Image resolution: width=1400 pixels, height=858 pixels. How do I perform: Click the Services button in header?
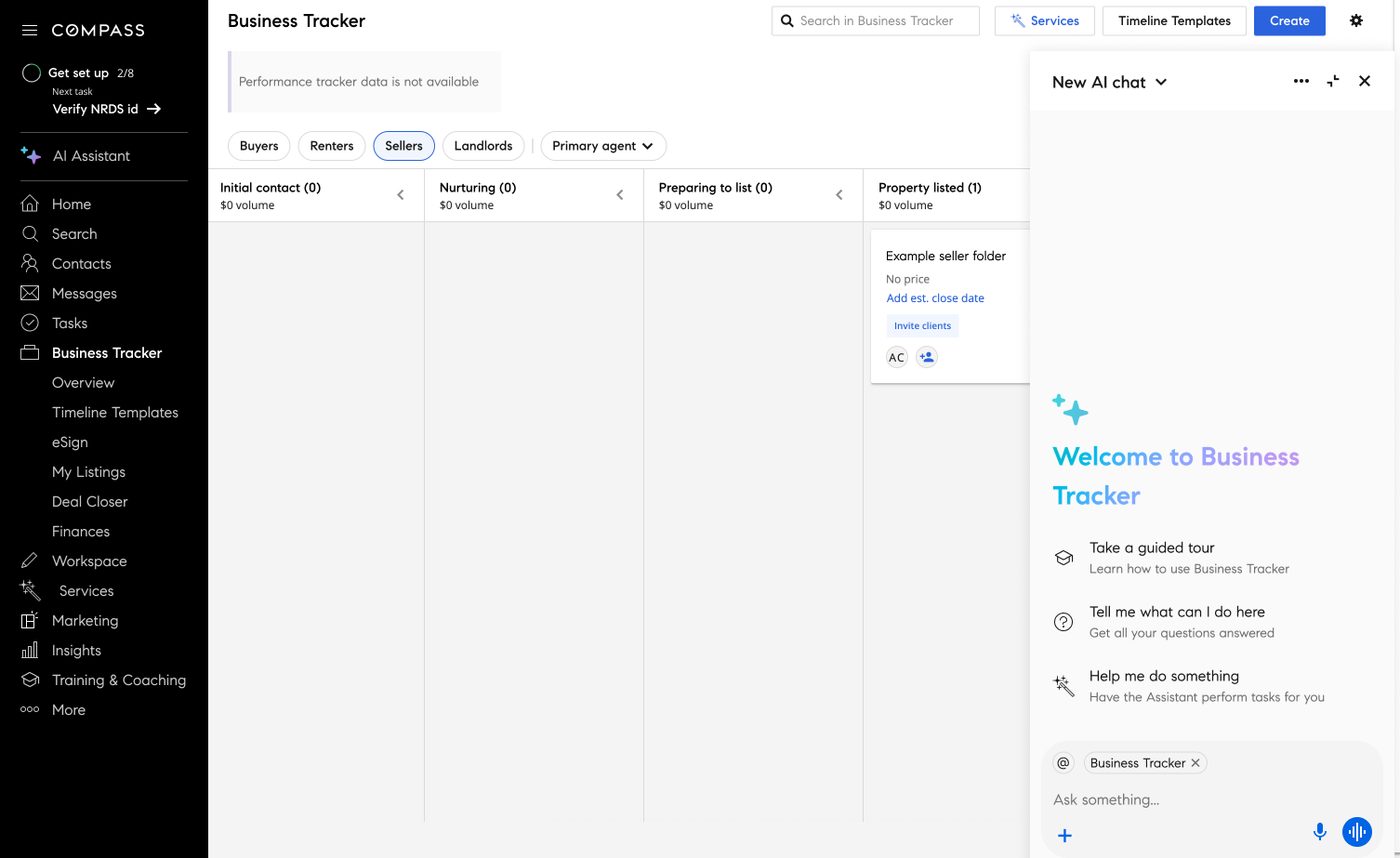click(1045, 21)
